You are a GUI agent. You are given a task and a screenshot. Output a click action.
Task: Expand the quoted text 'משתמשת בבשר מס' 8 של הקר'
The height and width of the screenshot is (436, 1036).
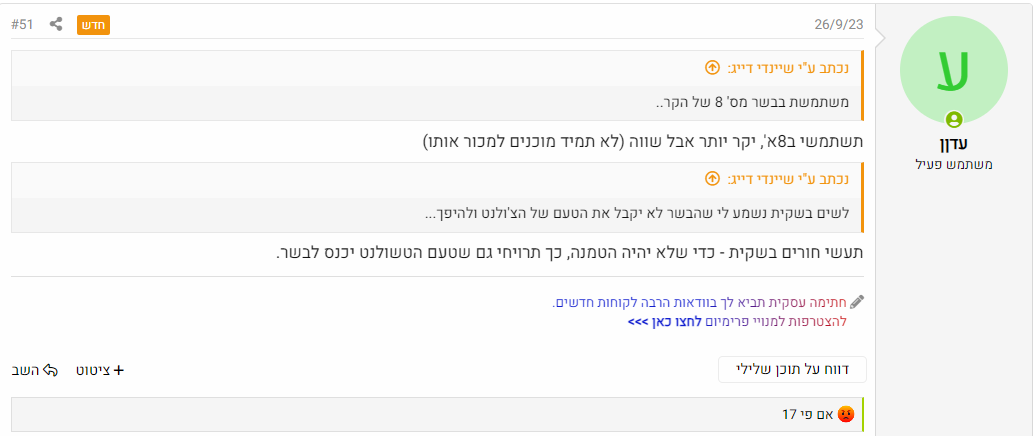(752, 103)
